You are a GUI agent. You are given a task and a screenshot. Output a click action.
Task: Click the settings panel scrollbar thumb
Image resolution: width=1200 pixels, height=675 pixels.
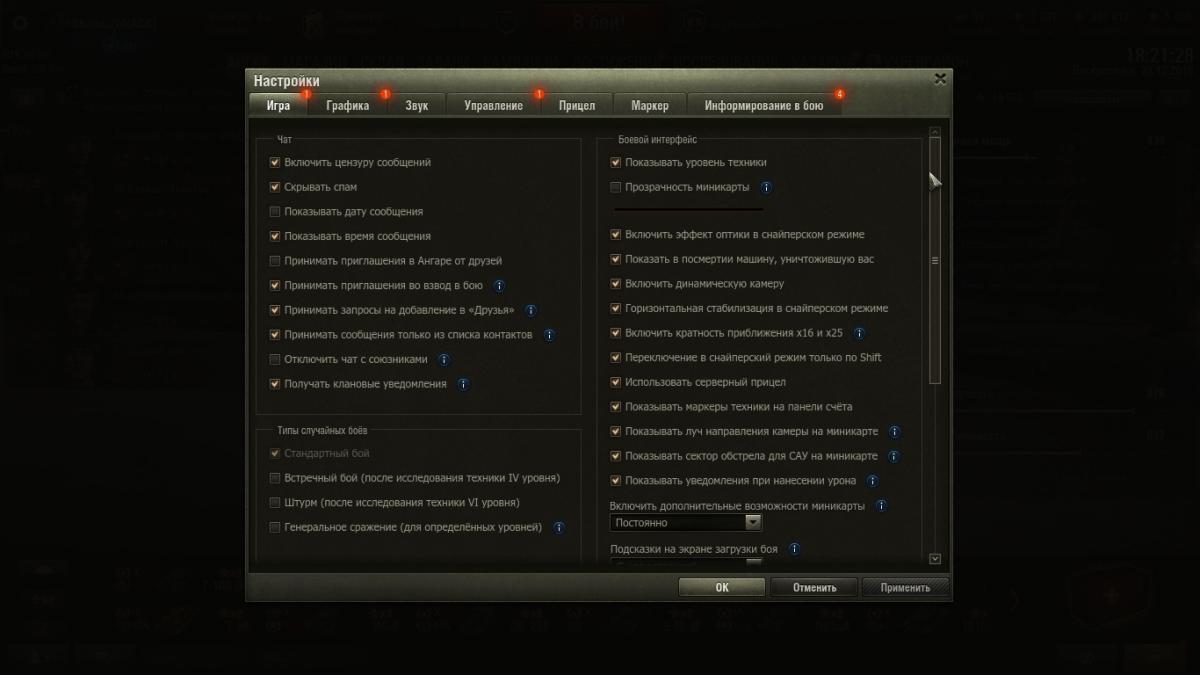coord(935,260)
